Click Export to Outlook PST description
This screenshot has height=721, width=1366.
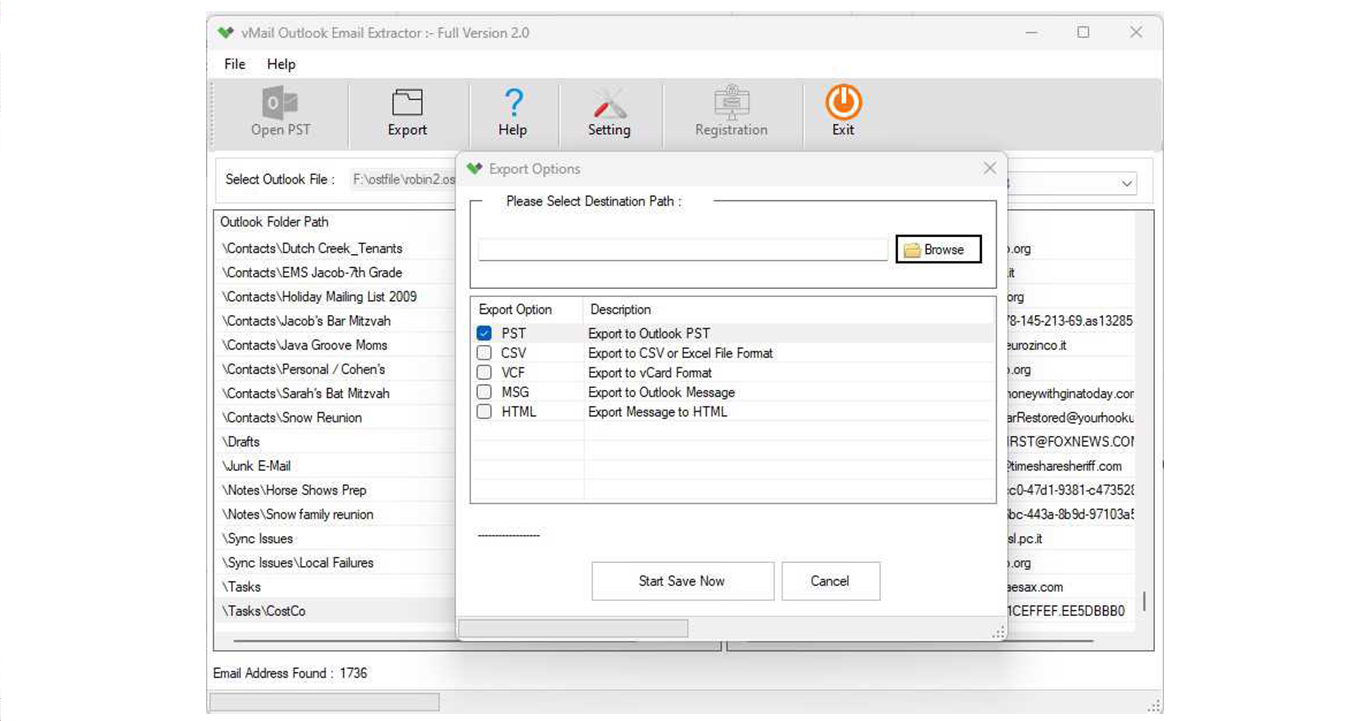[649, 333]
